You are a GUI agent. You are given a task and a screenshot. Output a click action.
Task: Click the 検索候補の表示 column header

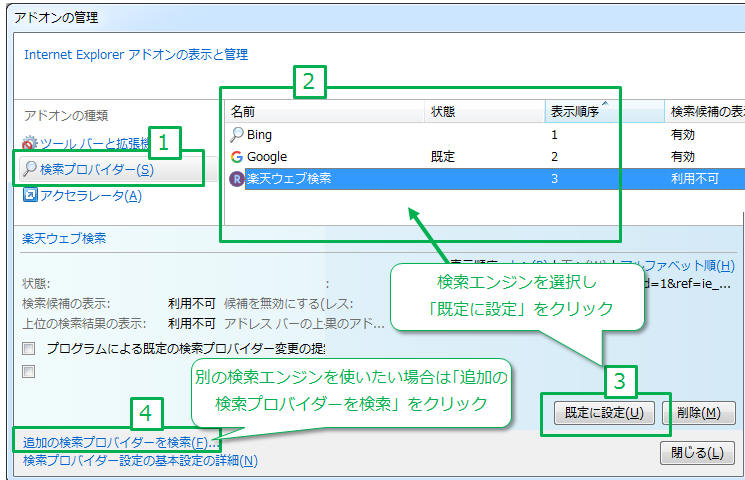[x=705, y=112]
